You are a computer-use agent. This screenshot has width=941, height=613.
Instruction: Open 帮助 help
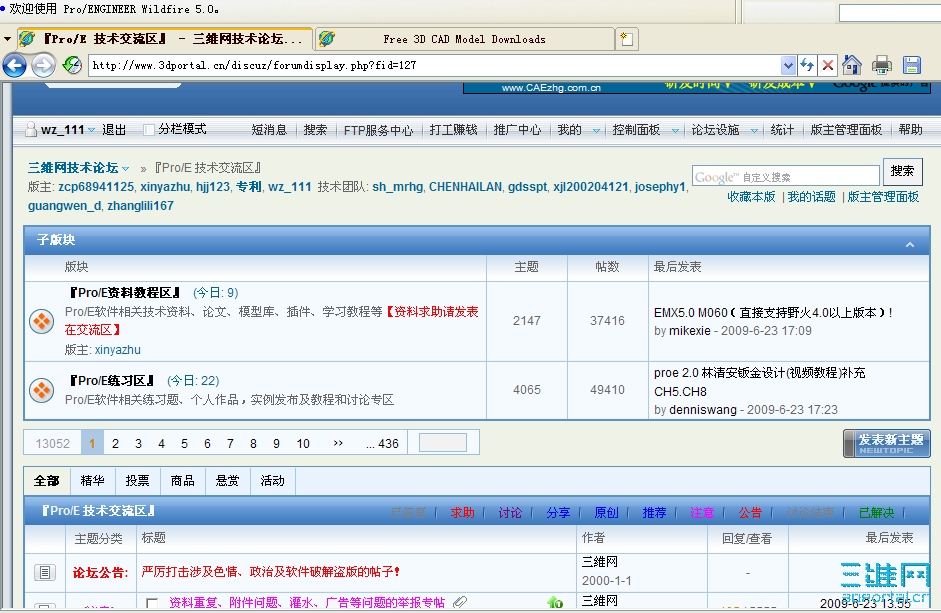click(910, 130)
